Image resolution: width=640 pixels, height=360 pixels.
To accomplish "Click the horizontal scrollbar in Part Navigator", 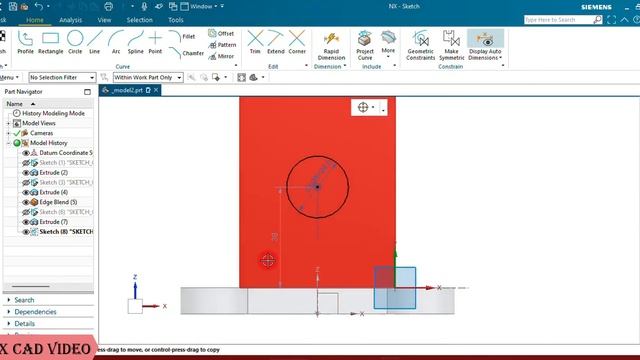I will (31, 287).
